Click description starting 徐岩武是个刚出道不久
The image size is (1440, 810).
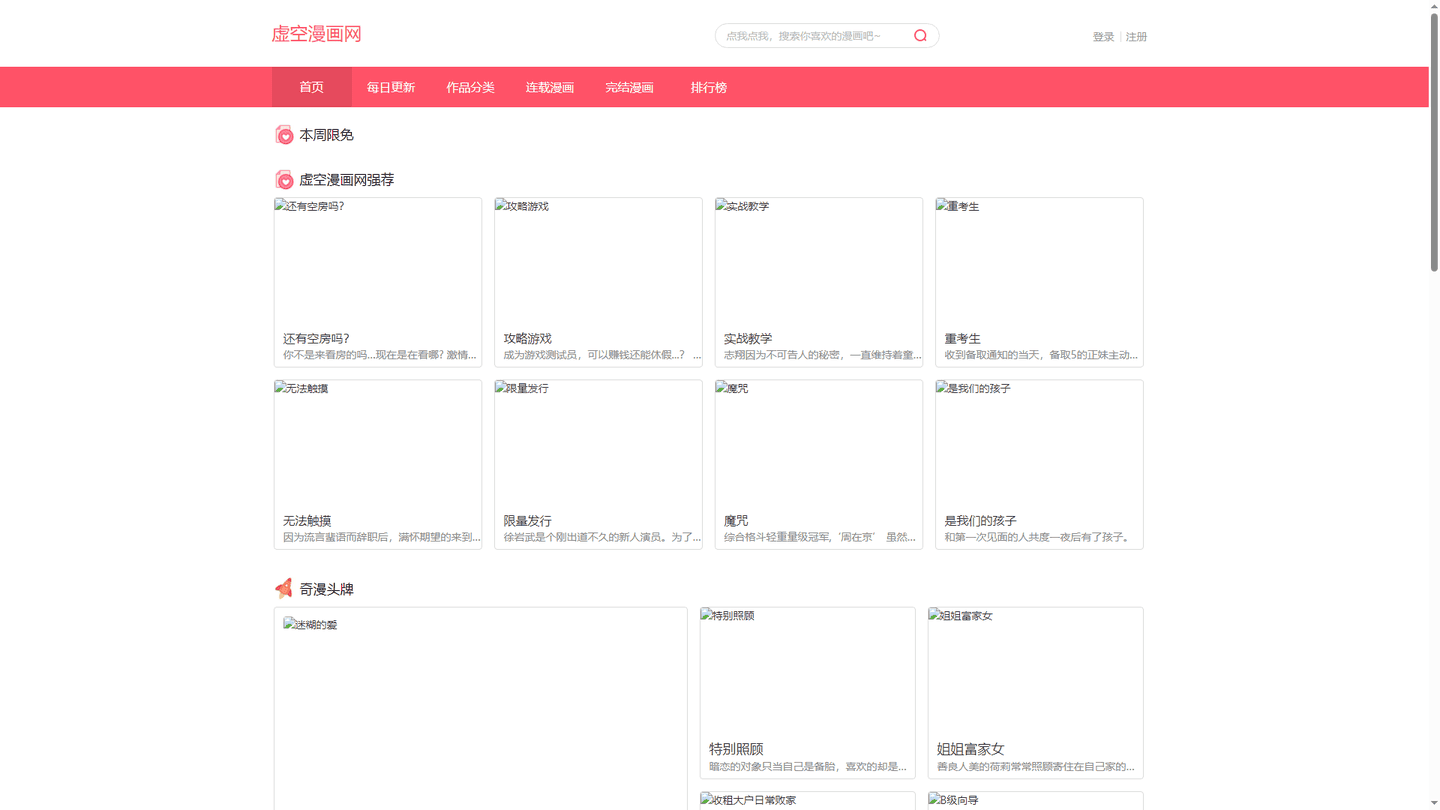[602, 537]
